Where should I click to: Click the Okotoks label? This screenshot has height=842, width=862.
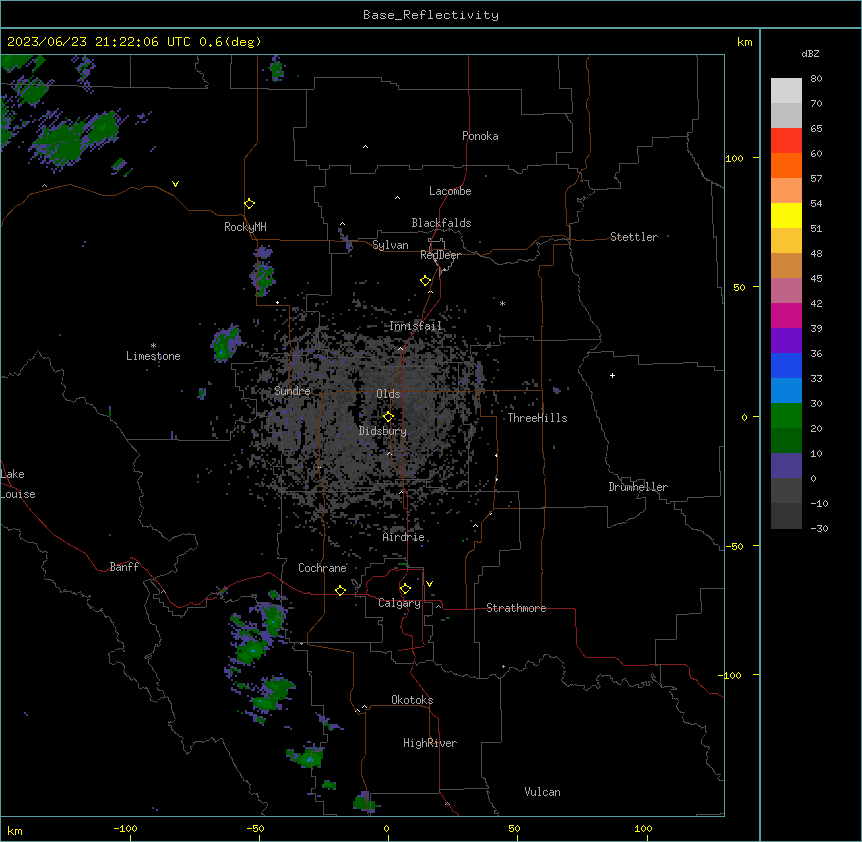tap(412, 700)
